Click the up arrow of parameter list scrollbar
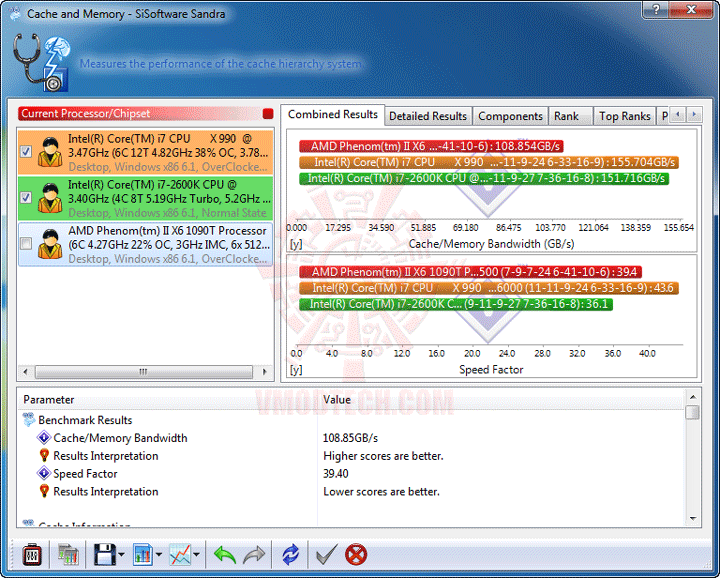The width and height of the screenshot is (720, 578). (692, 397)
